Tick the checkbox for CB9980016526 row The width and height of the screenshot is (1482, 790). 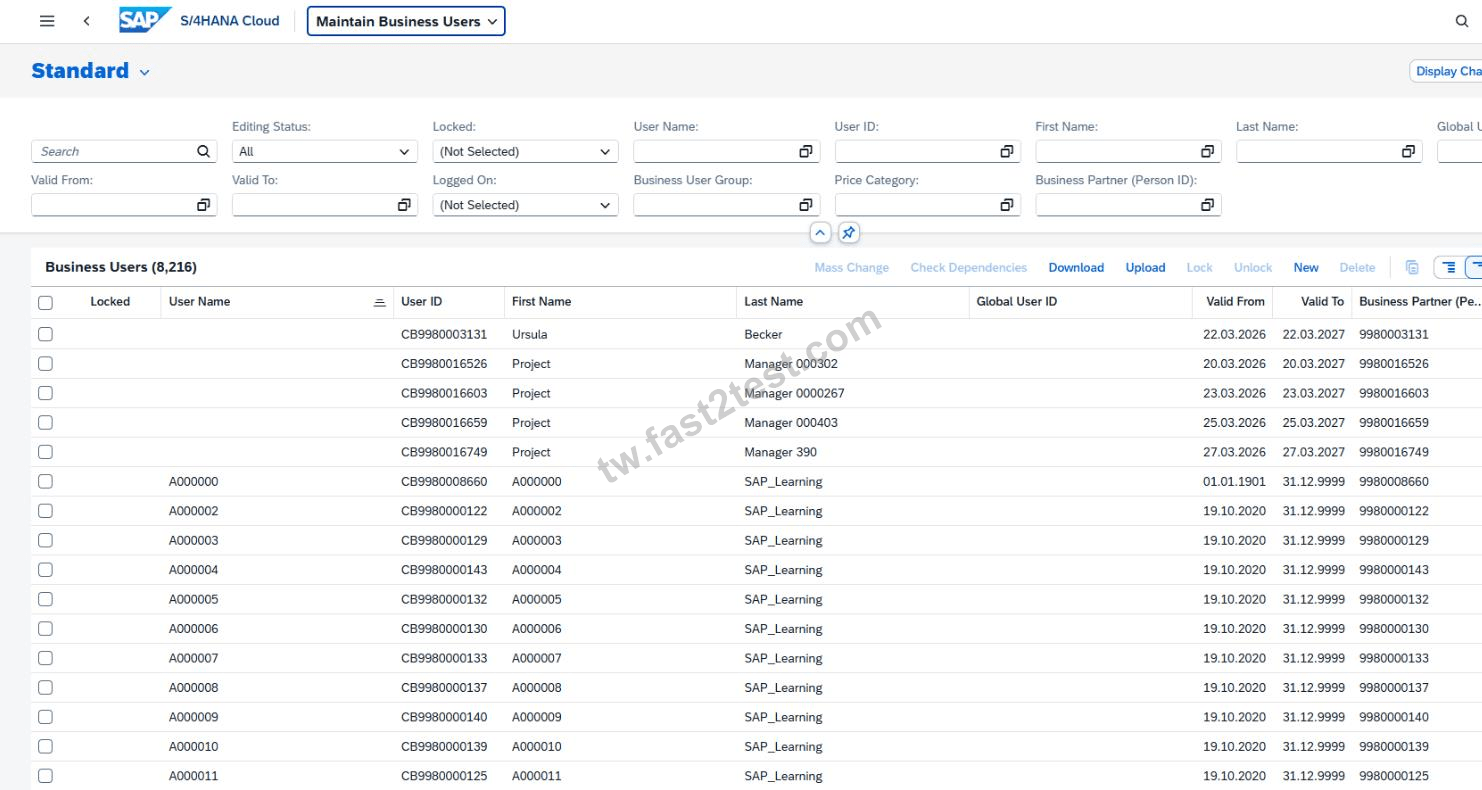pyautogui.click(x=45, y=364)
